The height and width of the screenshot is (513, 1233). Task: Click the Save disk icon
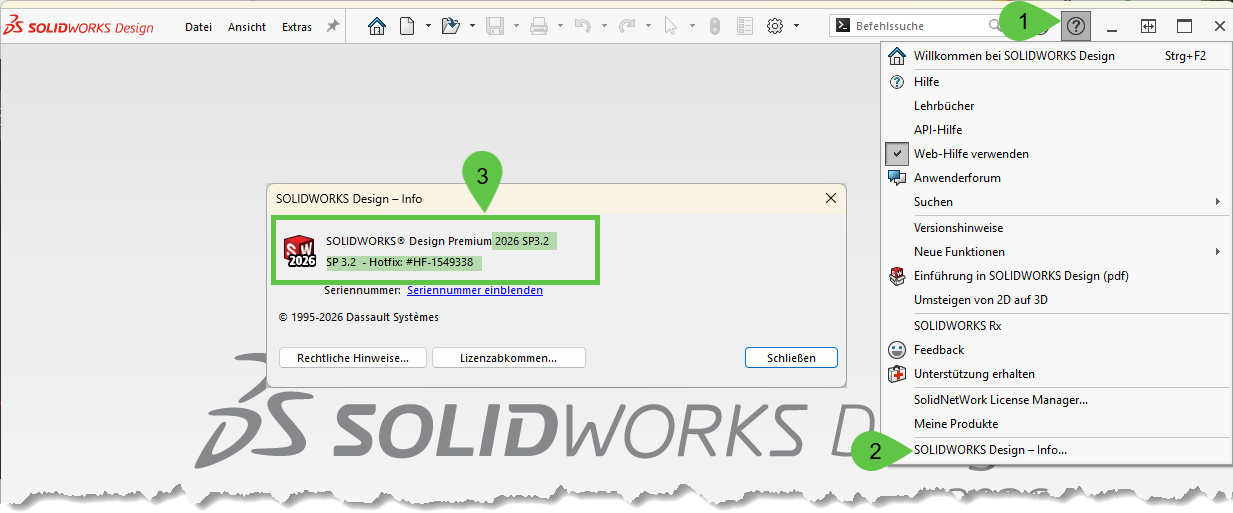495,27
